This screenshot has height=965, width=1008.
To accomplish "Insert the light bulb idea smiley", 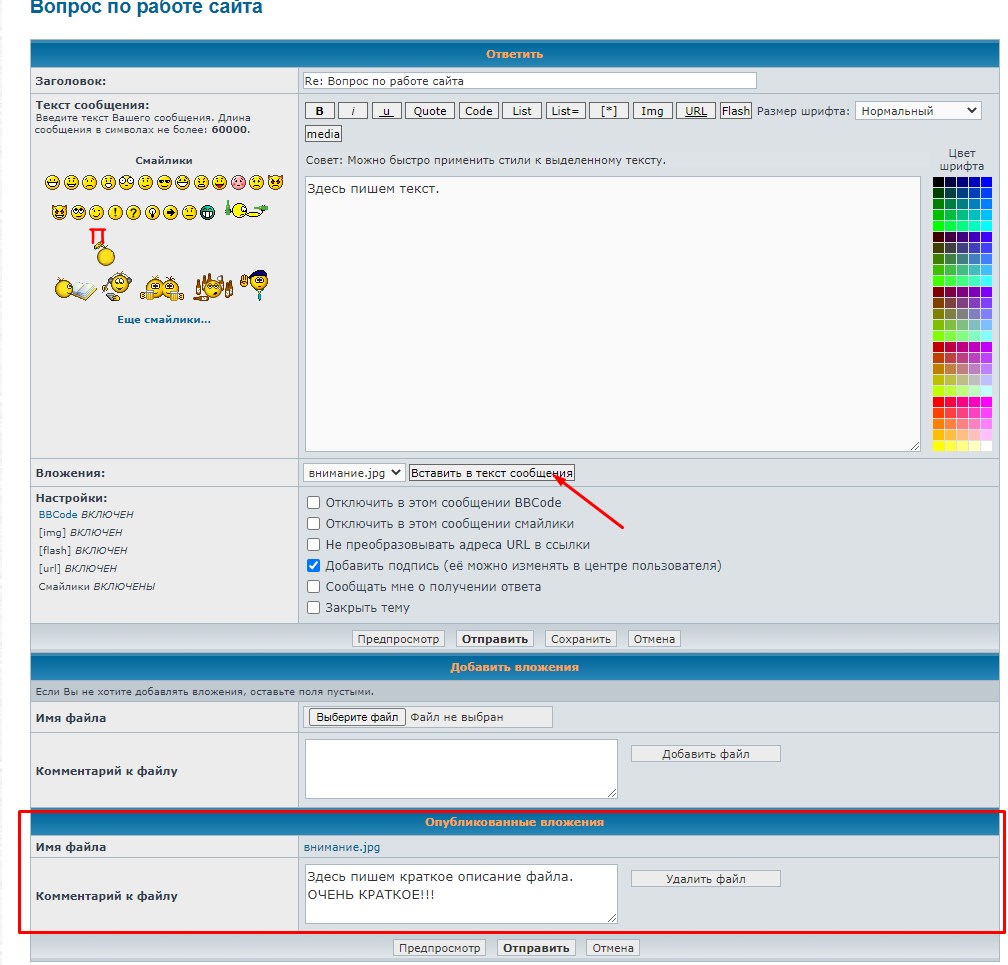I will 152,212.
